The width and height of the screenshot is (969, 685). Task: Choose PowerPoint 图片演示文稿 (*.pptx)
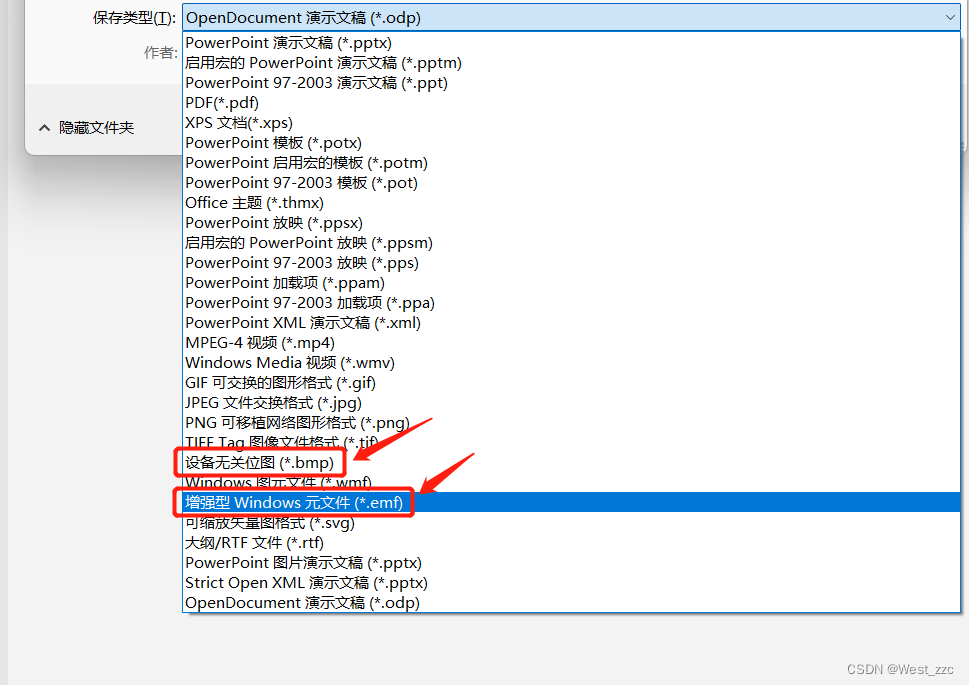pyautogui.click(x=571, y=563)
